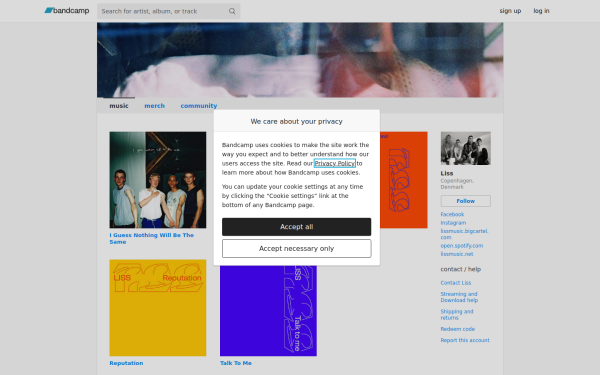
Task: Open Streaming and Download help
Action: 459,297
